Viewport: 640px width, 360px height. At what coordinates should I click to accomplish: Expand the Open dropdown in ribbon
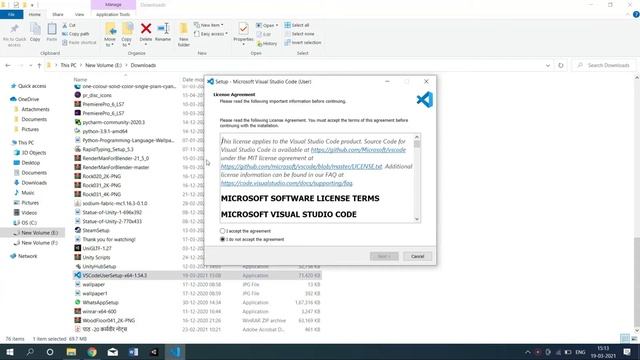pyautogui.click(x=277, y=25)
